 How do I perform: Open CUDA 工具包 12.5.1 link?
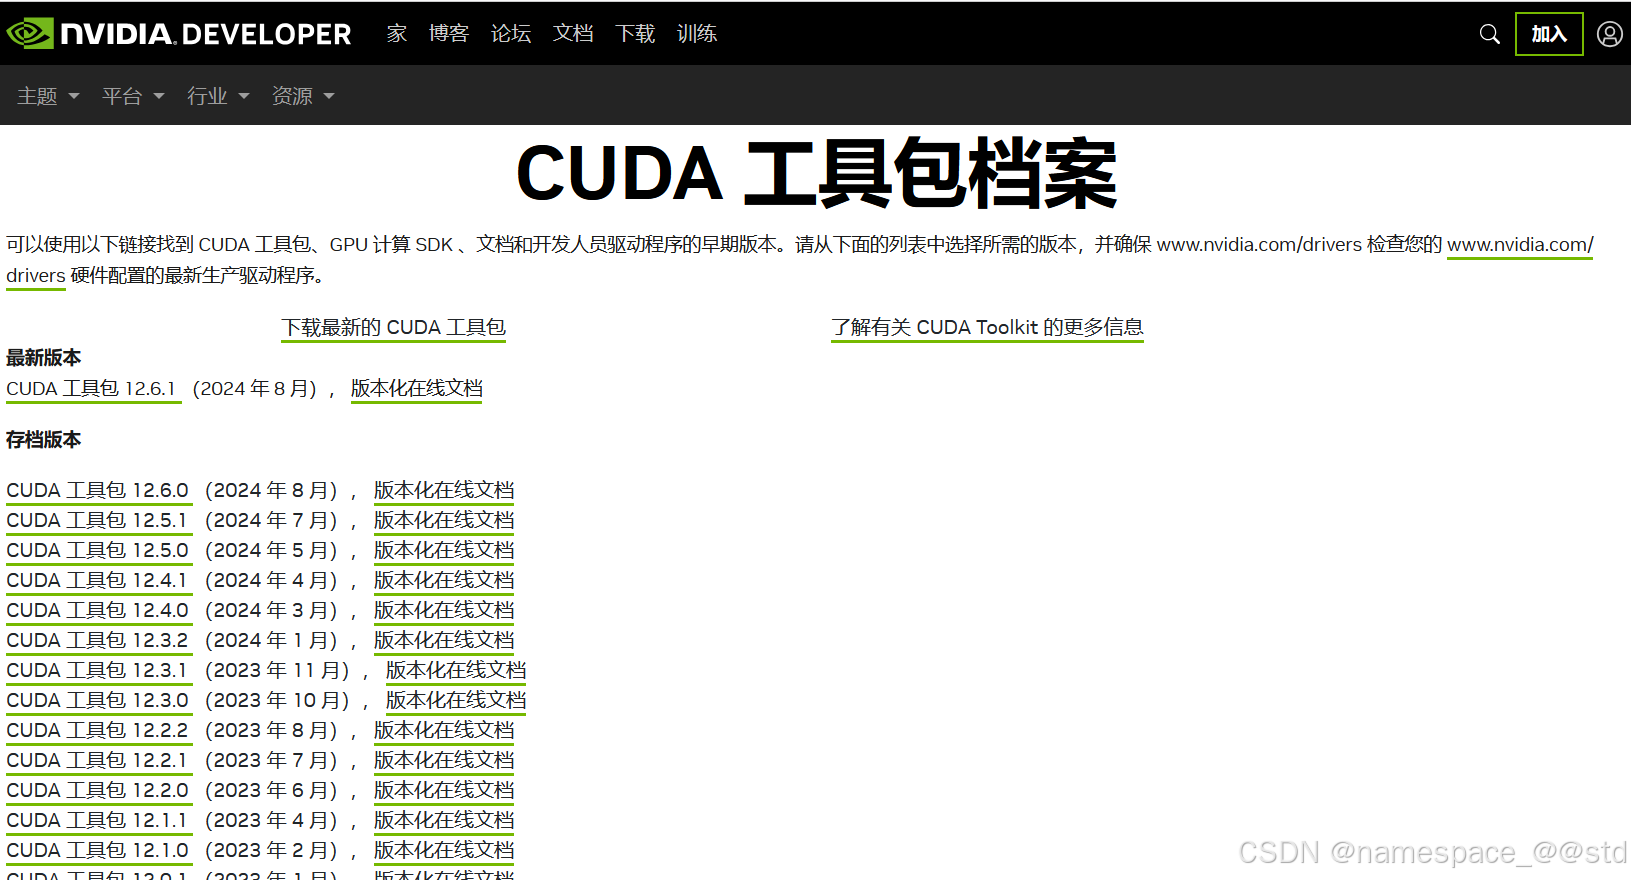point(97,521)
